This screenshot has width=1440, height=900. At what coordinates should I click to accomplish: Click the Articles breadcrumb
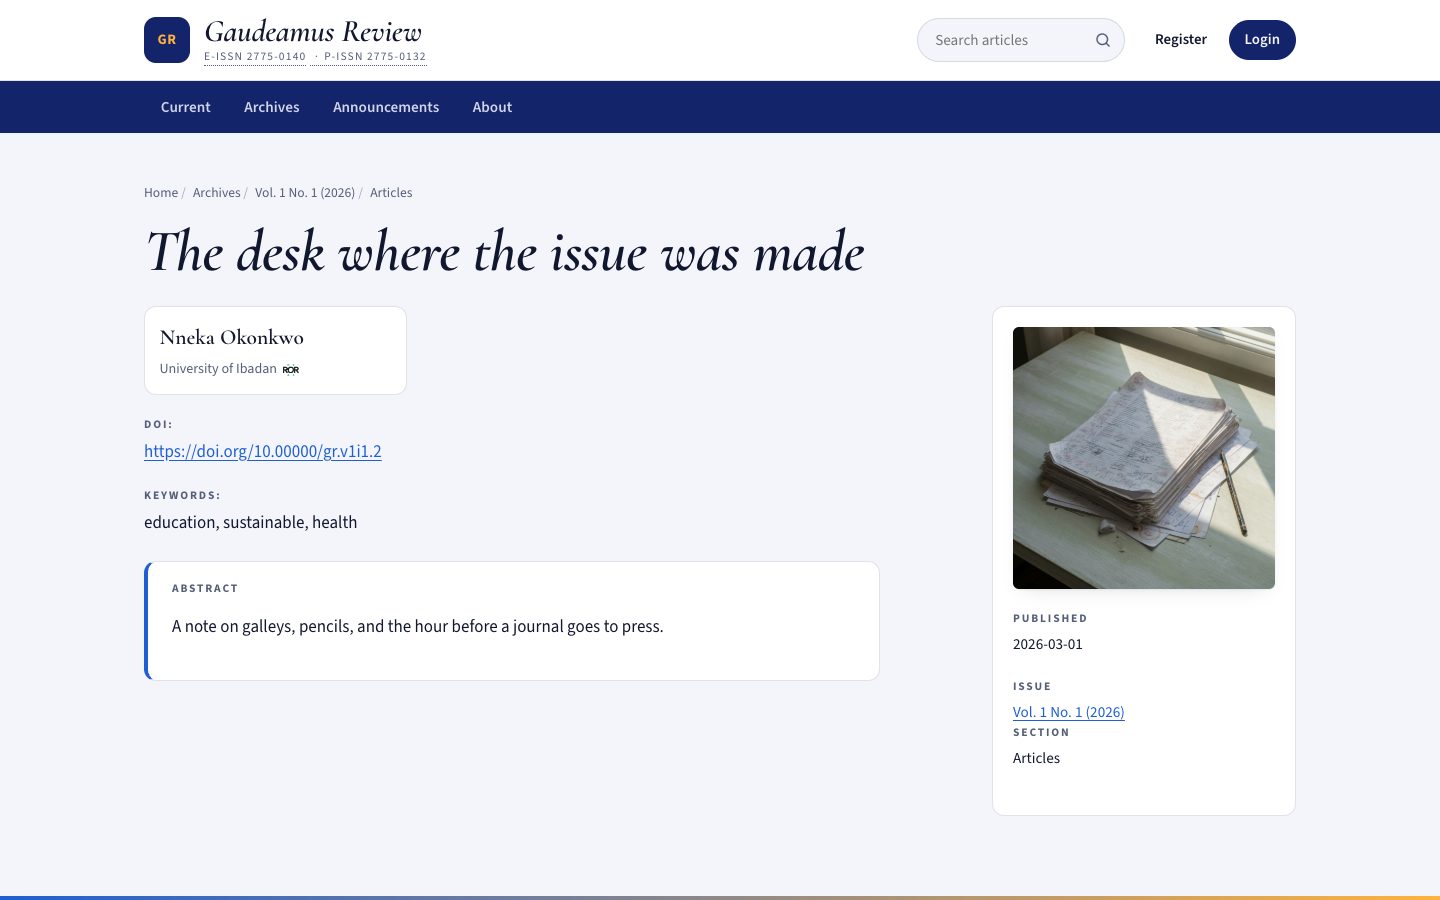click(391, 193)
